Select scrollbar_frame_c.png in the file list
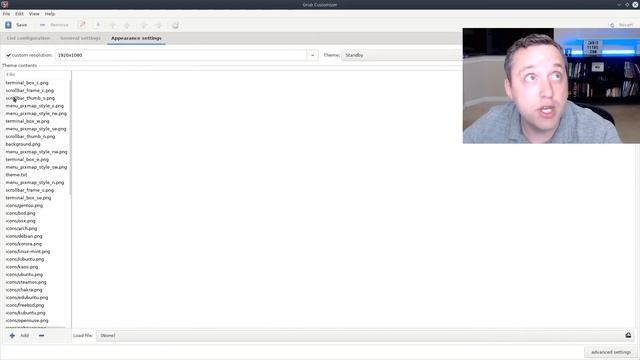The height and width of the screenshot is (360, 640). [30, 91]
